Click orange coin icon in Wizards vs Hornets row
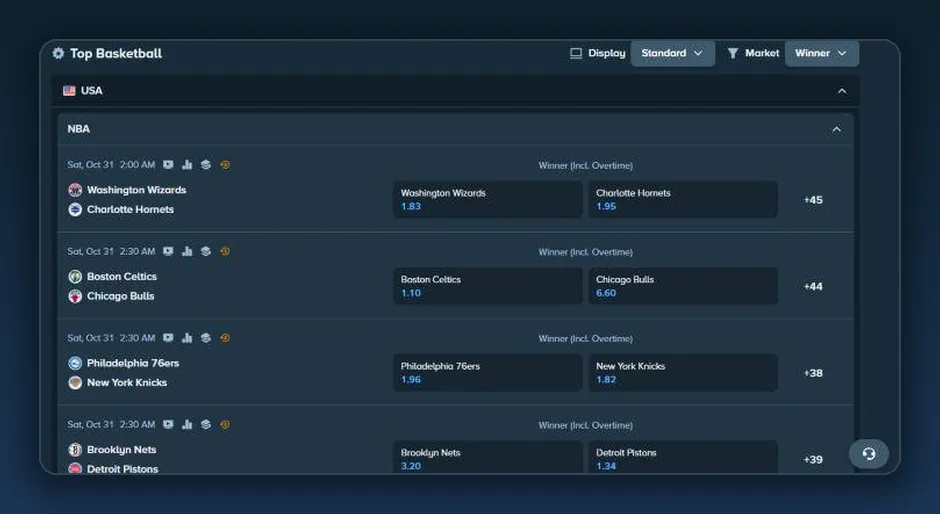Screen dimensions: 940x514 click(x=225, y=164)
